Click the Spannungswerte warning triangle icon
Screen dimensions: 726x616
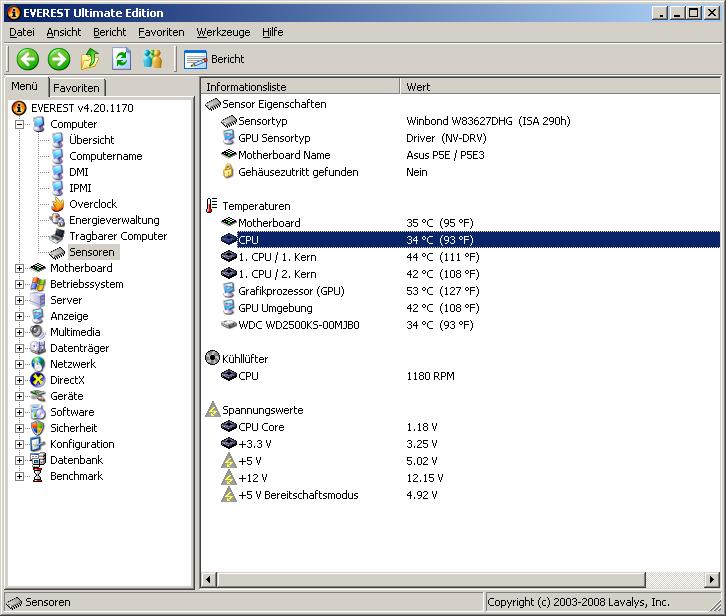coord(213,410)
